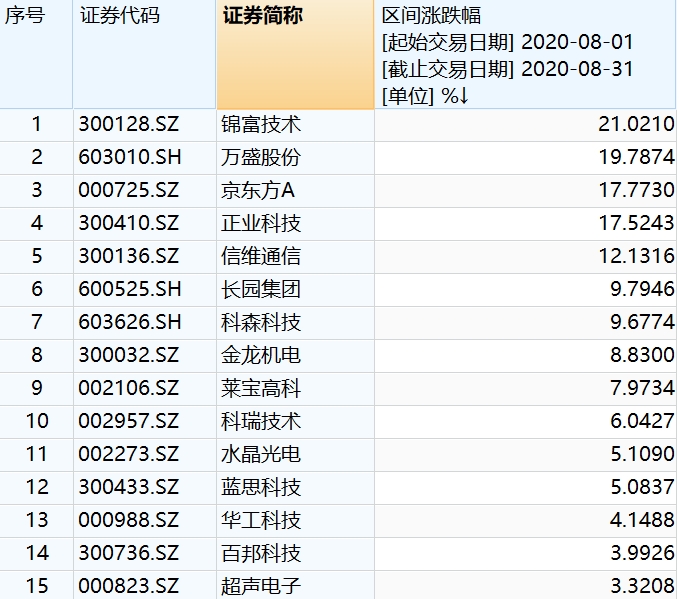
Task: Select the highlighted 证券简称 column header
Action: (x=262, y=17)
